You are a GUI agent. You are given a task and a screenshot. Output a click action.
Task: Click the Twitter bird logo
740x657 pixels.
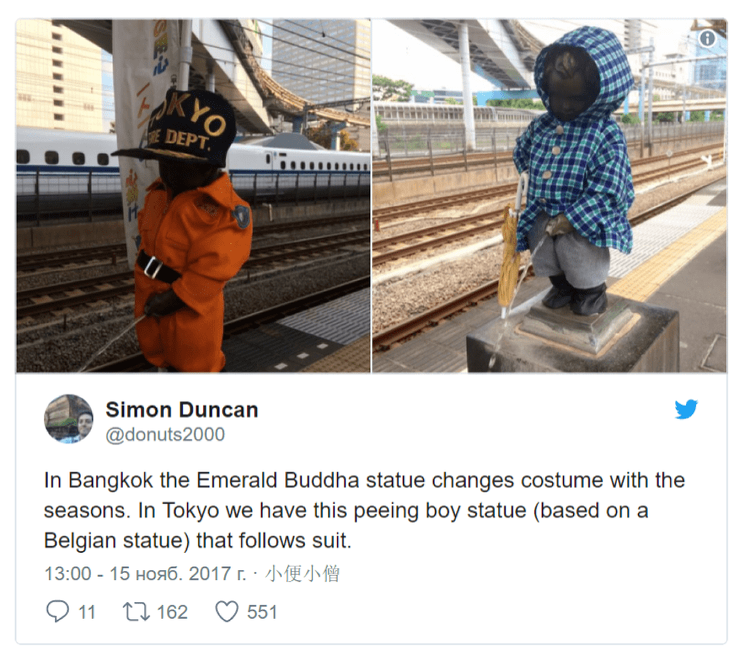coord(686,409)
